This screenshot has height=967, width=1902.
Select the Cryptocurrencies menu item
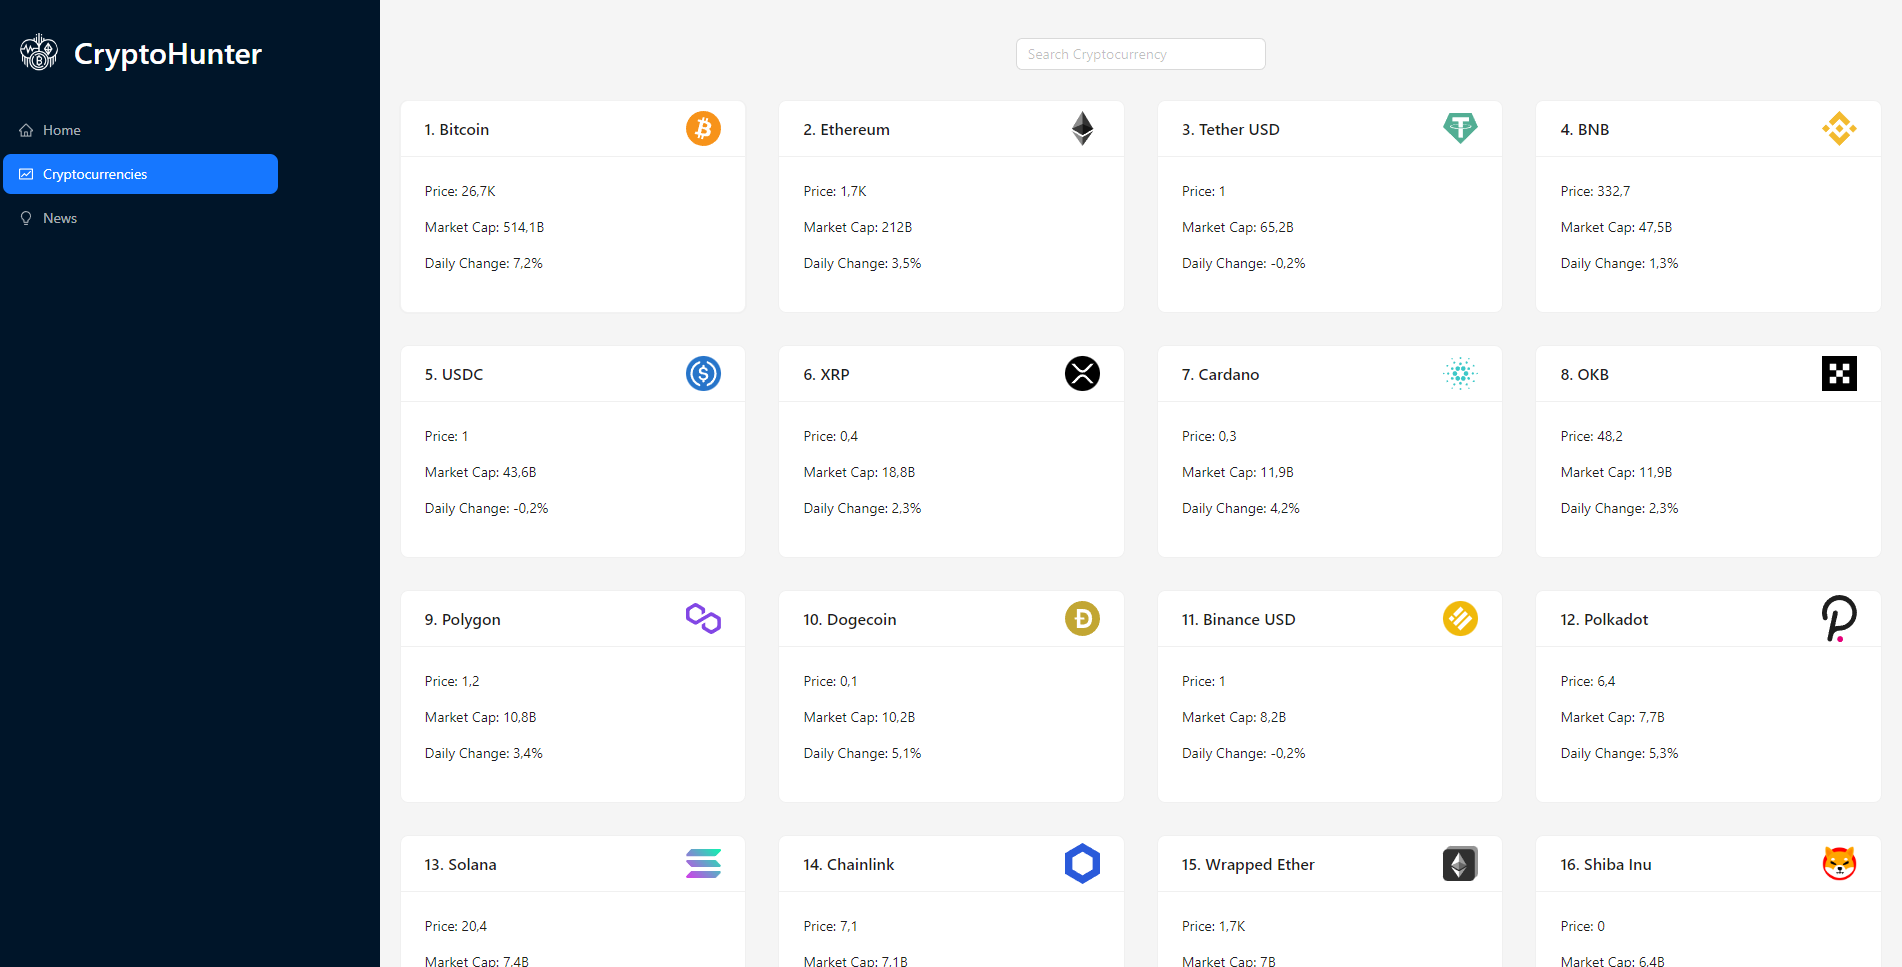click(x=140, y=174)
